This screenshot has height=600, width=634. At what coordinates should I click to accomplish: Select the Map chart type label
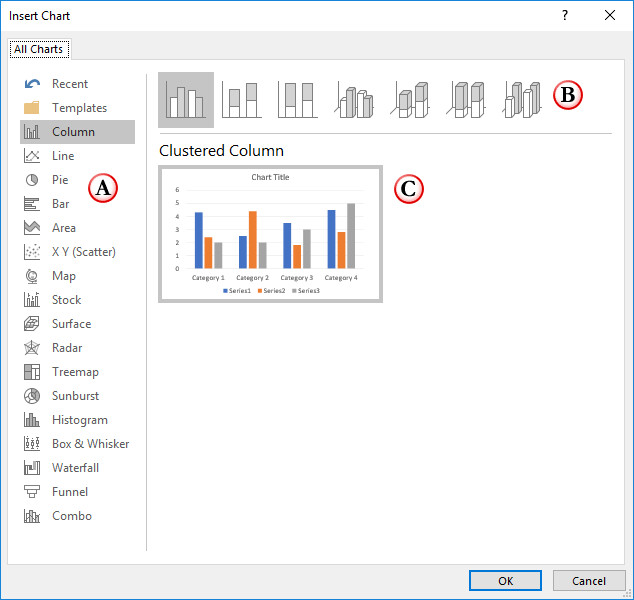(64, 276)
